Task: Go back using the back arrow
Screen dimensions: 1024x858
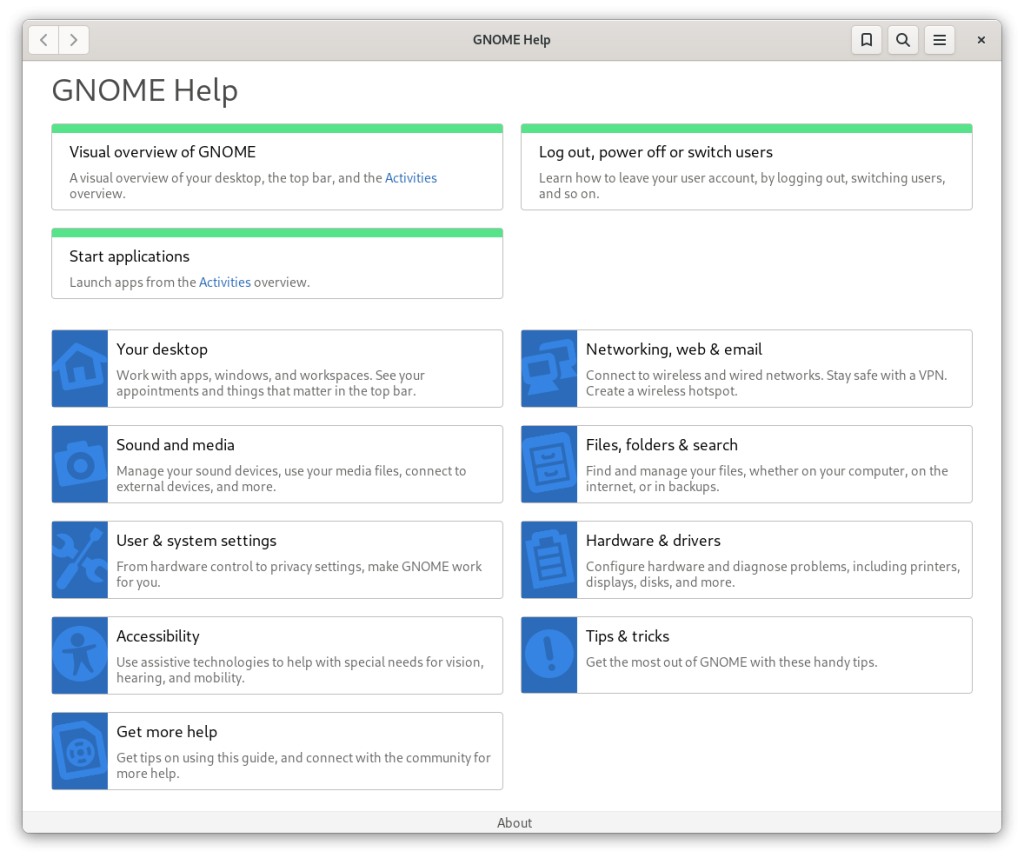Action: coord(44,40)
